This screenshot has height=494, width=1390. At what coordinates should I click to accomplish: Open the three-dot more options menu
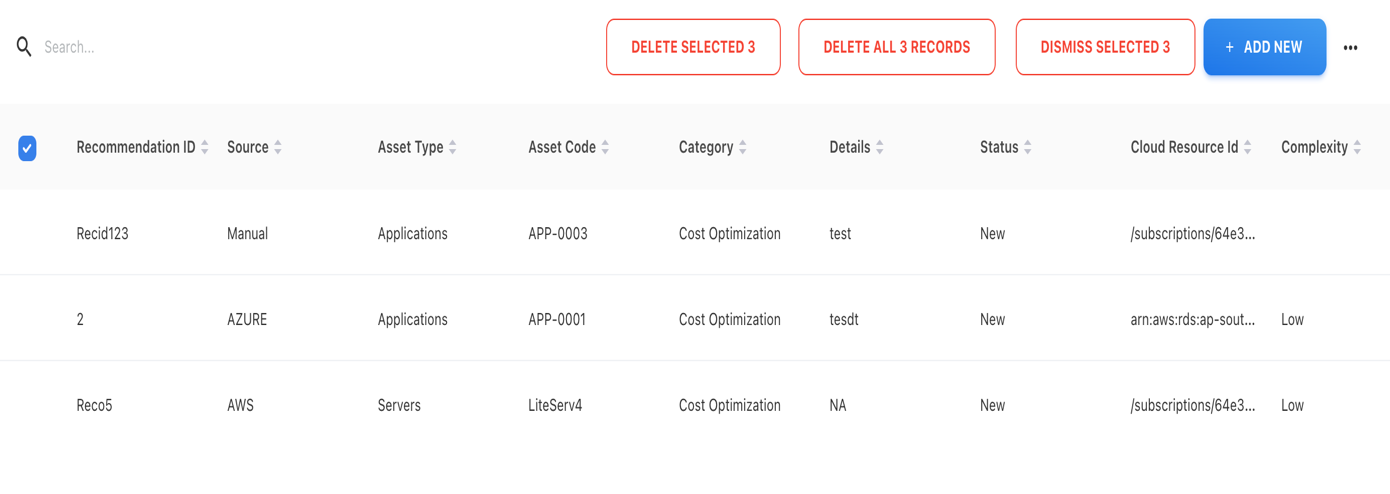tap(1350, 48)
